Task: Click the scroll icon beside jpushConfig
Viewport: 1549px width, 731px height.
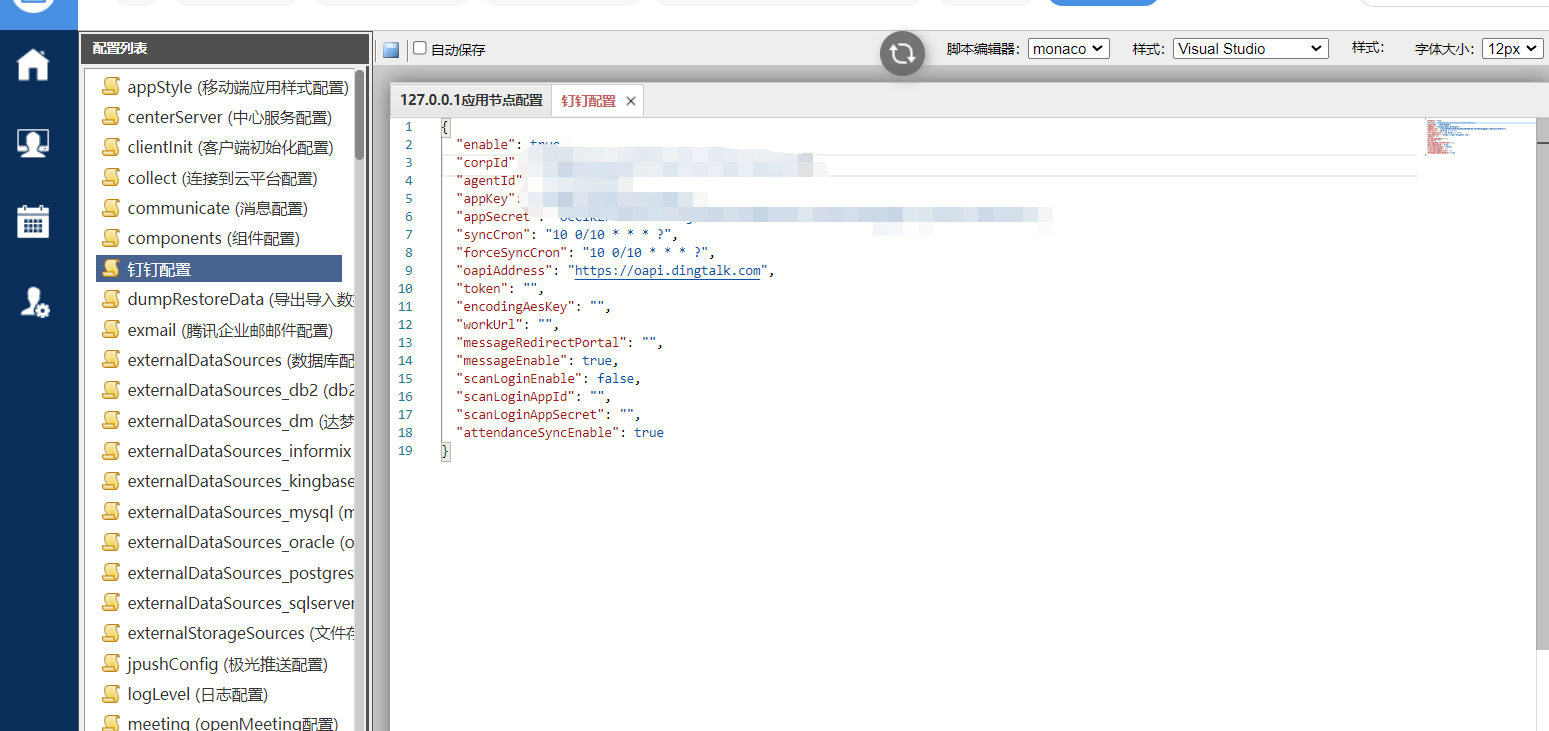Action: tap(111, 664)
